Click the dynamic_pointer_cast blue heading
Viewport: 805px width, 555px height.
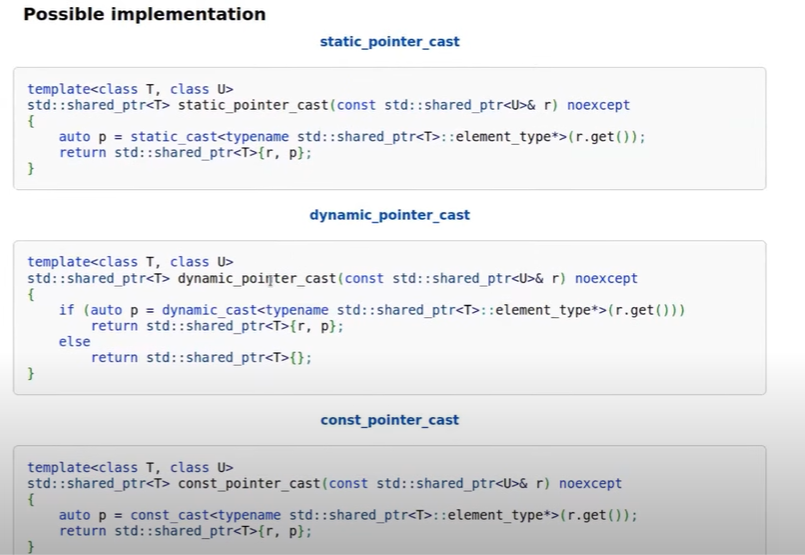pyautogui.click(x=389, y=215)
